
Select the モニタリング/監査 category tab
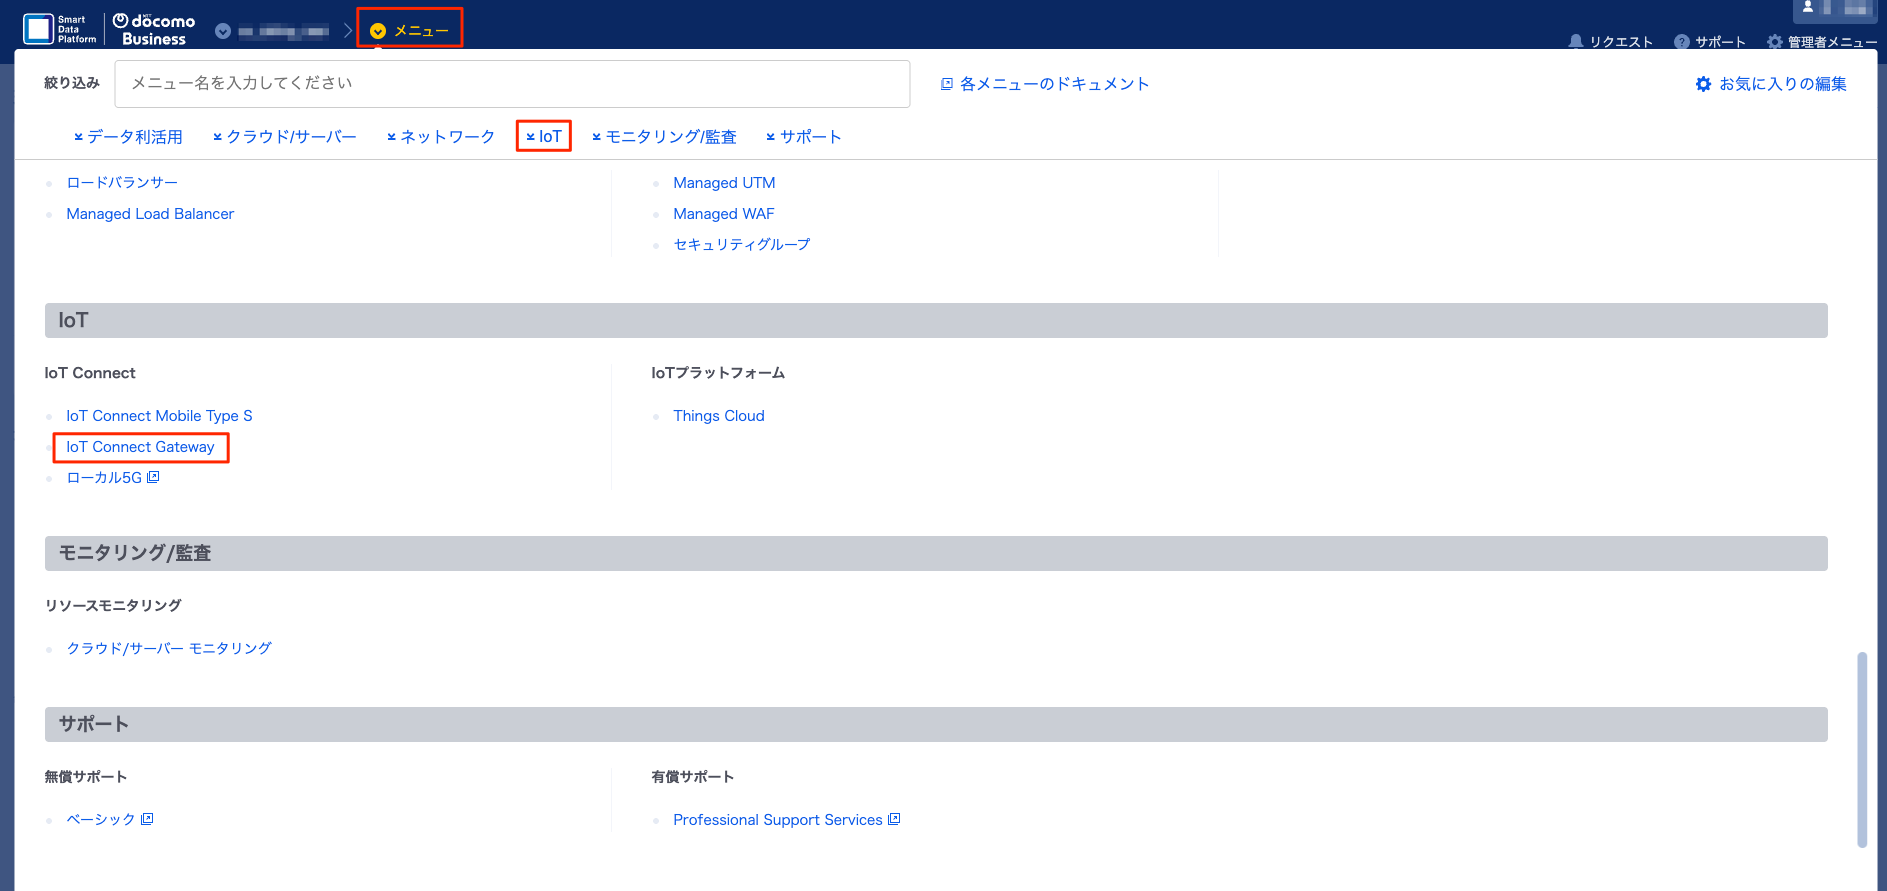click(x=664, y=137)
